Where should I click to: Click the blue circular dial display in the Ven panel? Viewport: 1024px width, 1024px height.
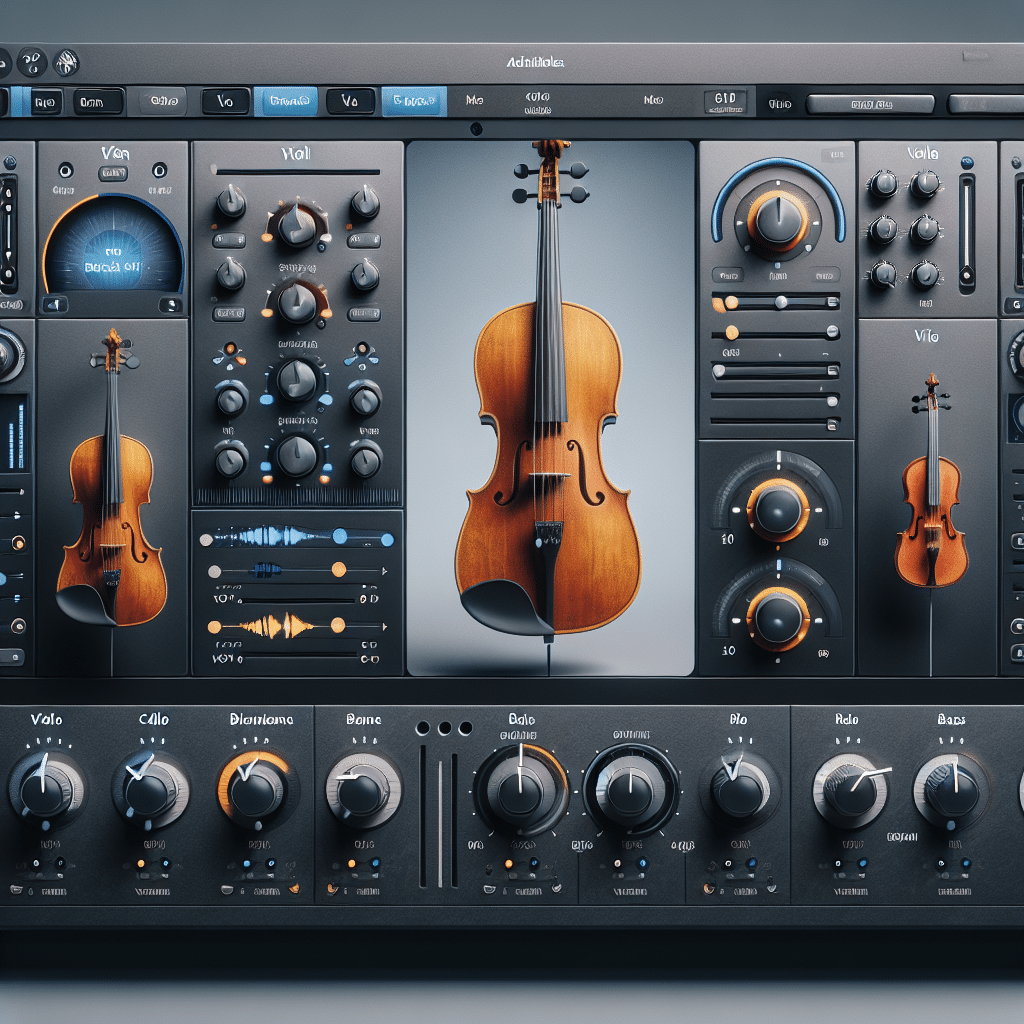pyautogui.click(x=114, y=245)
